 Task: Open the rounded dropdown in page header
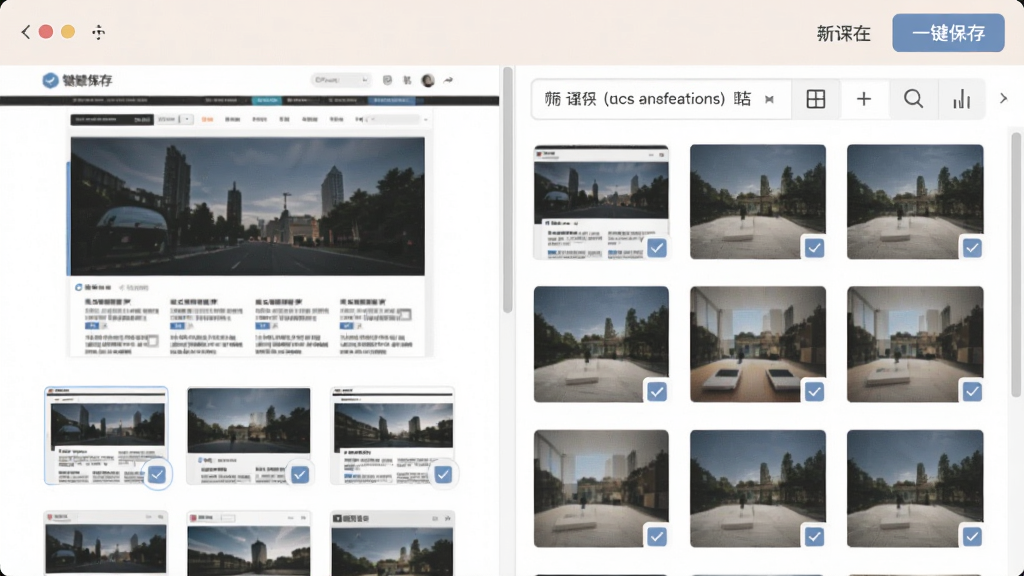(340, 80)
